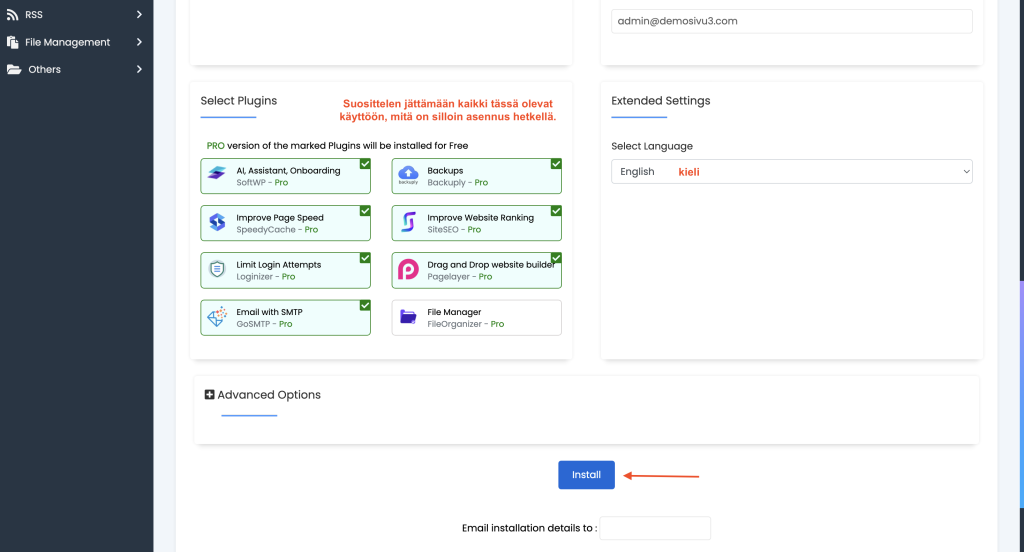Uncheck the Improve Website Ranking checkbox
Image resolution: width=1024 pixels, height=552 pixels.
point(556,211)
